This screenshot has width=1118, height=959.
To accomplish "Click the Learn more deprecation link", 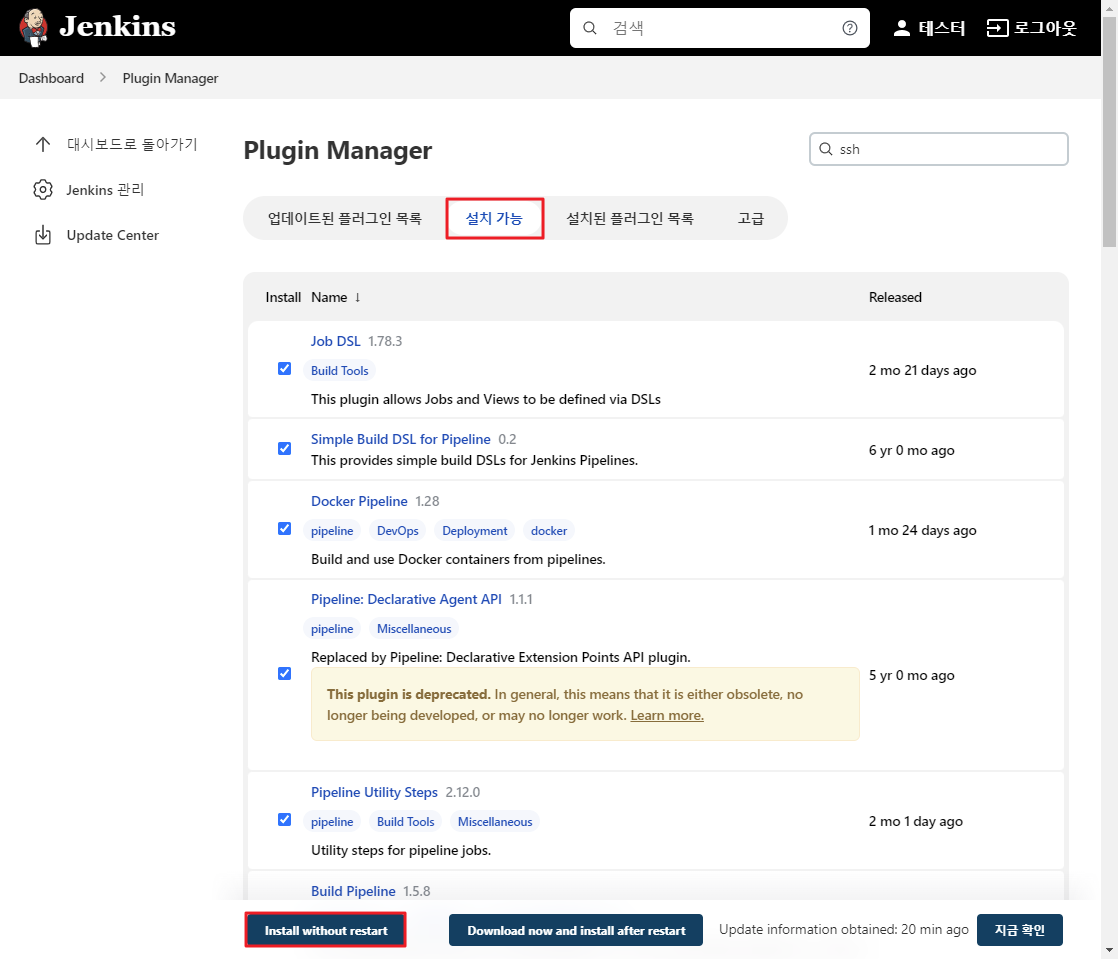I will (x=667, y=715).
